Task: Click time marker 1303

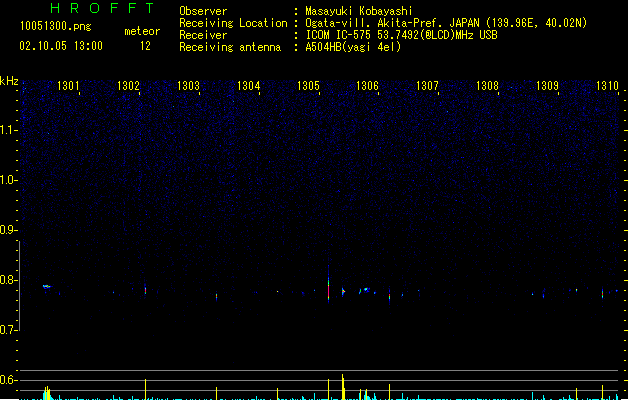Action: click(188, 86)
